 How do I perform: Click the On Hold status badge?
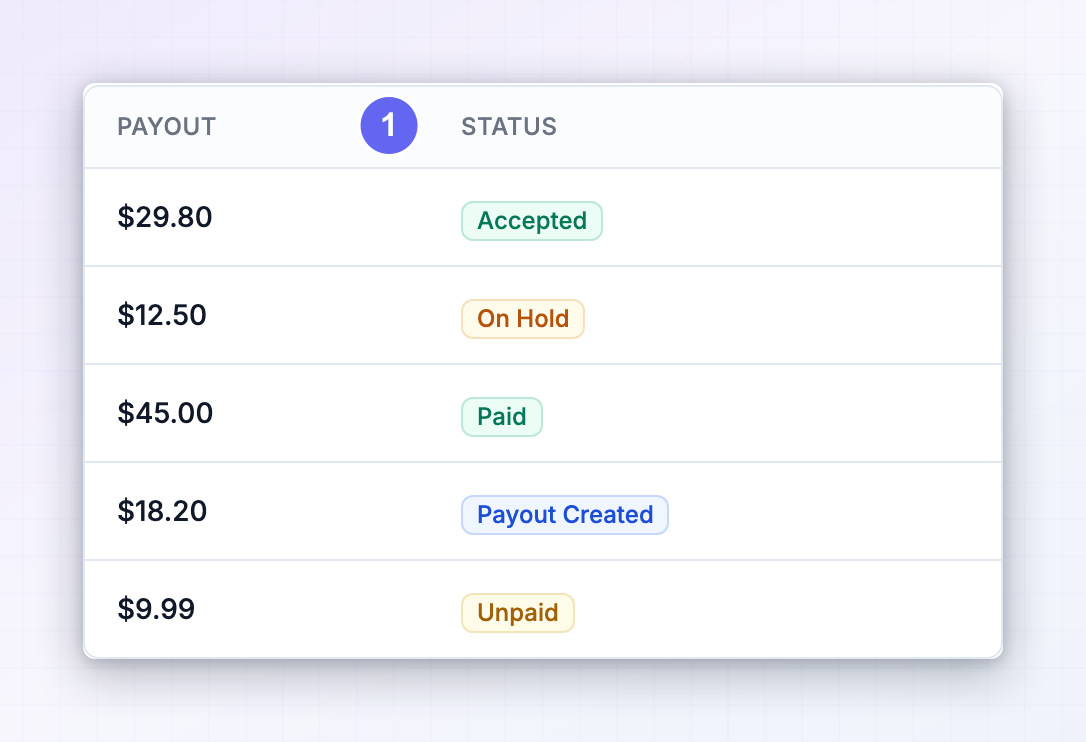tap(523, 319)
